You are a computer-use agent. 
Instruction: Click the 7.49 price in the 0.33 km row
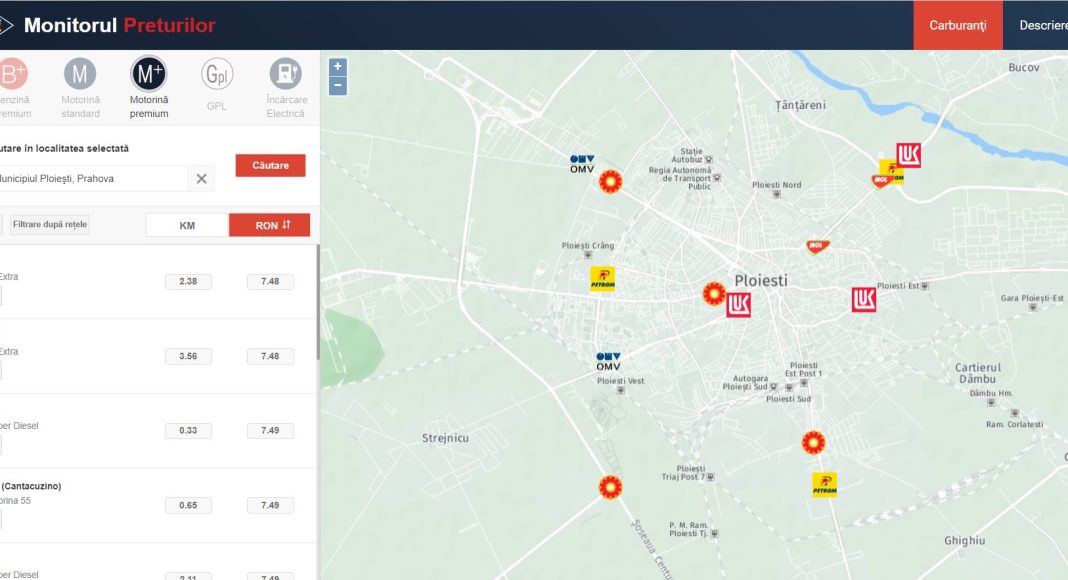click(270, 430)
